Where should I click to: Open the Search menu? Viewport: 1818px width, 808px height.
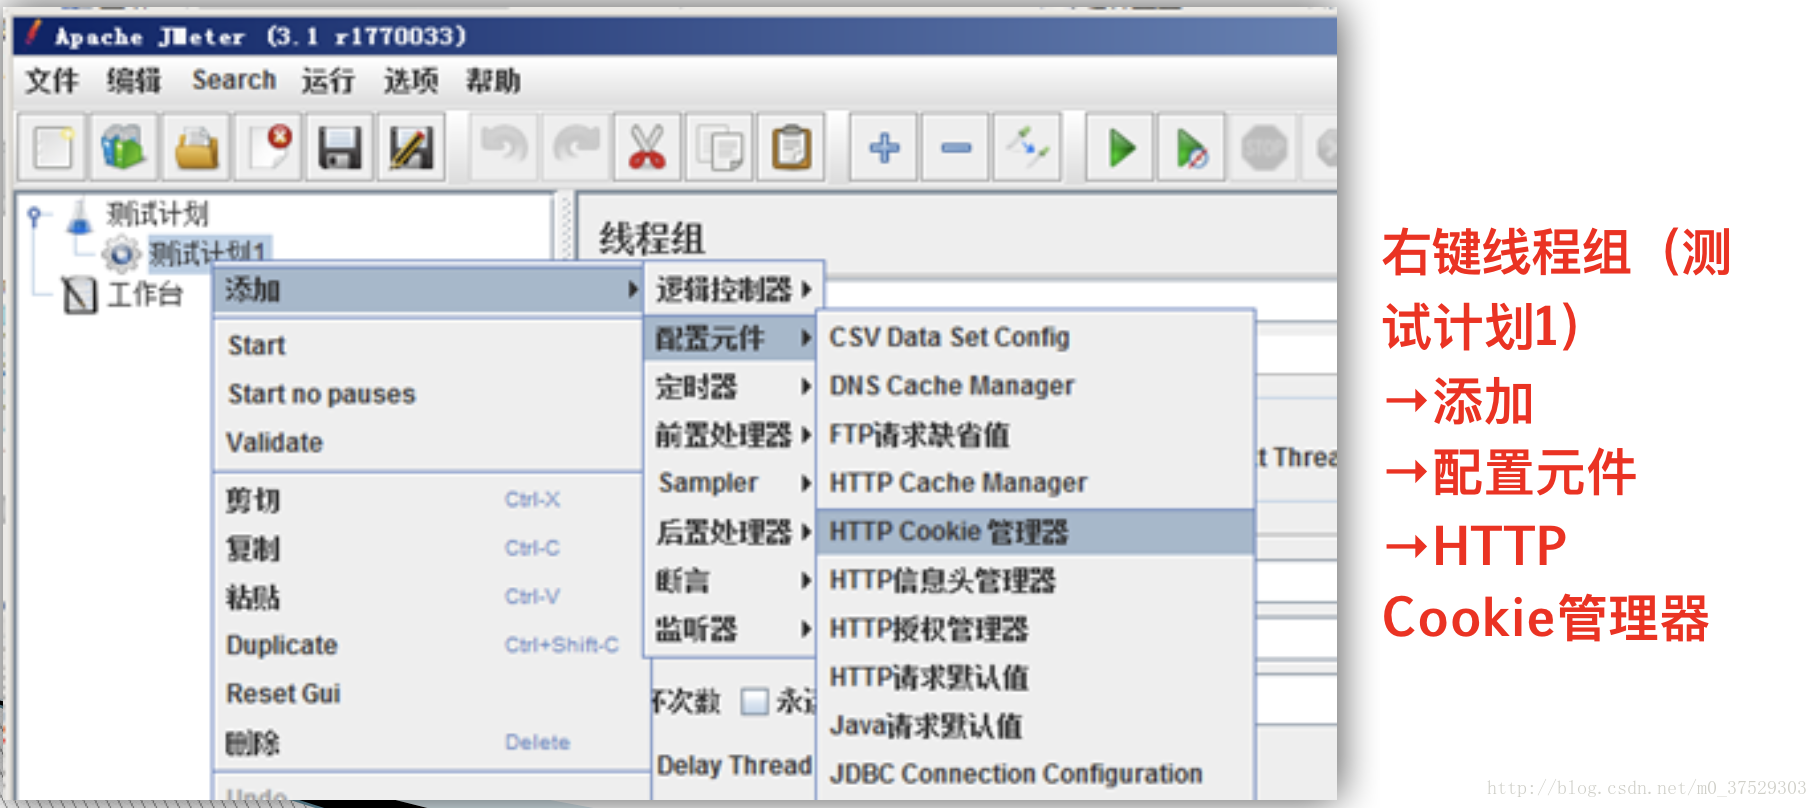pyautogui.click(x=234, y=80)
